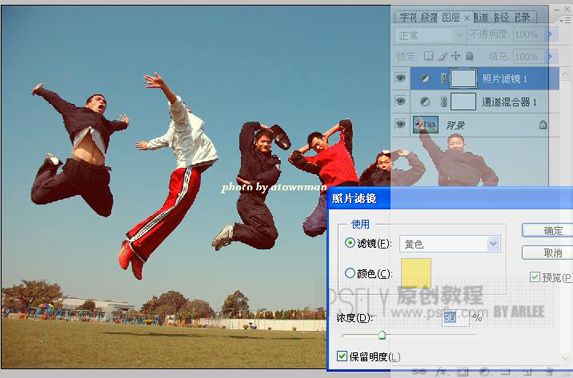Enable lock position move icon
This screenshot has width=573, height=378.
pyautogui.click(x=456, y=56)
